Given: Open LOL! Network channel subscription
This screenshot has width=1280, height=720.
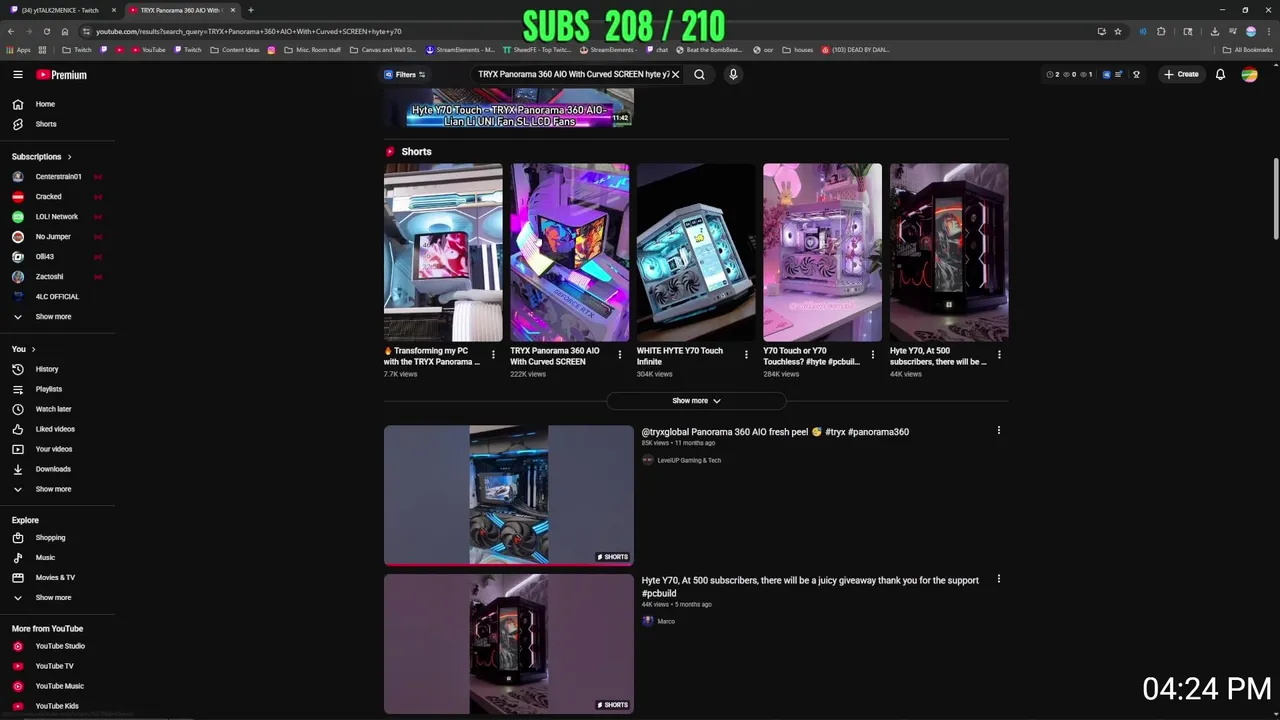Looking at the screenshot, I should point(58,217).
